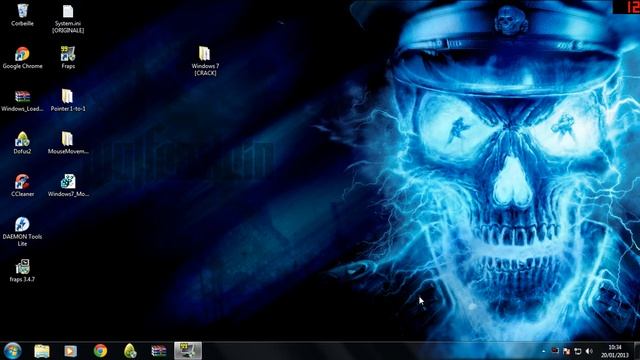The image size is (640, 360).
Task: Select the Windows 7 [CRACK] folder
Action: [x=205, y=61]
